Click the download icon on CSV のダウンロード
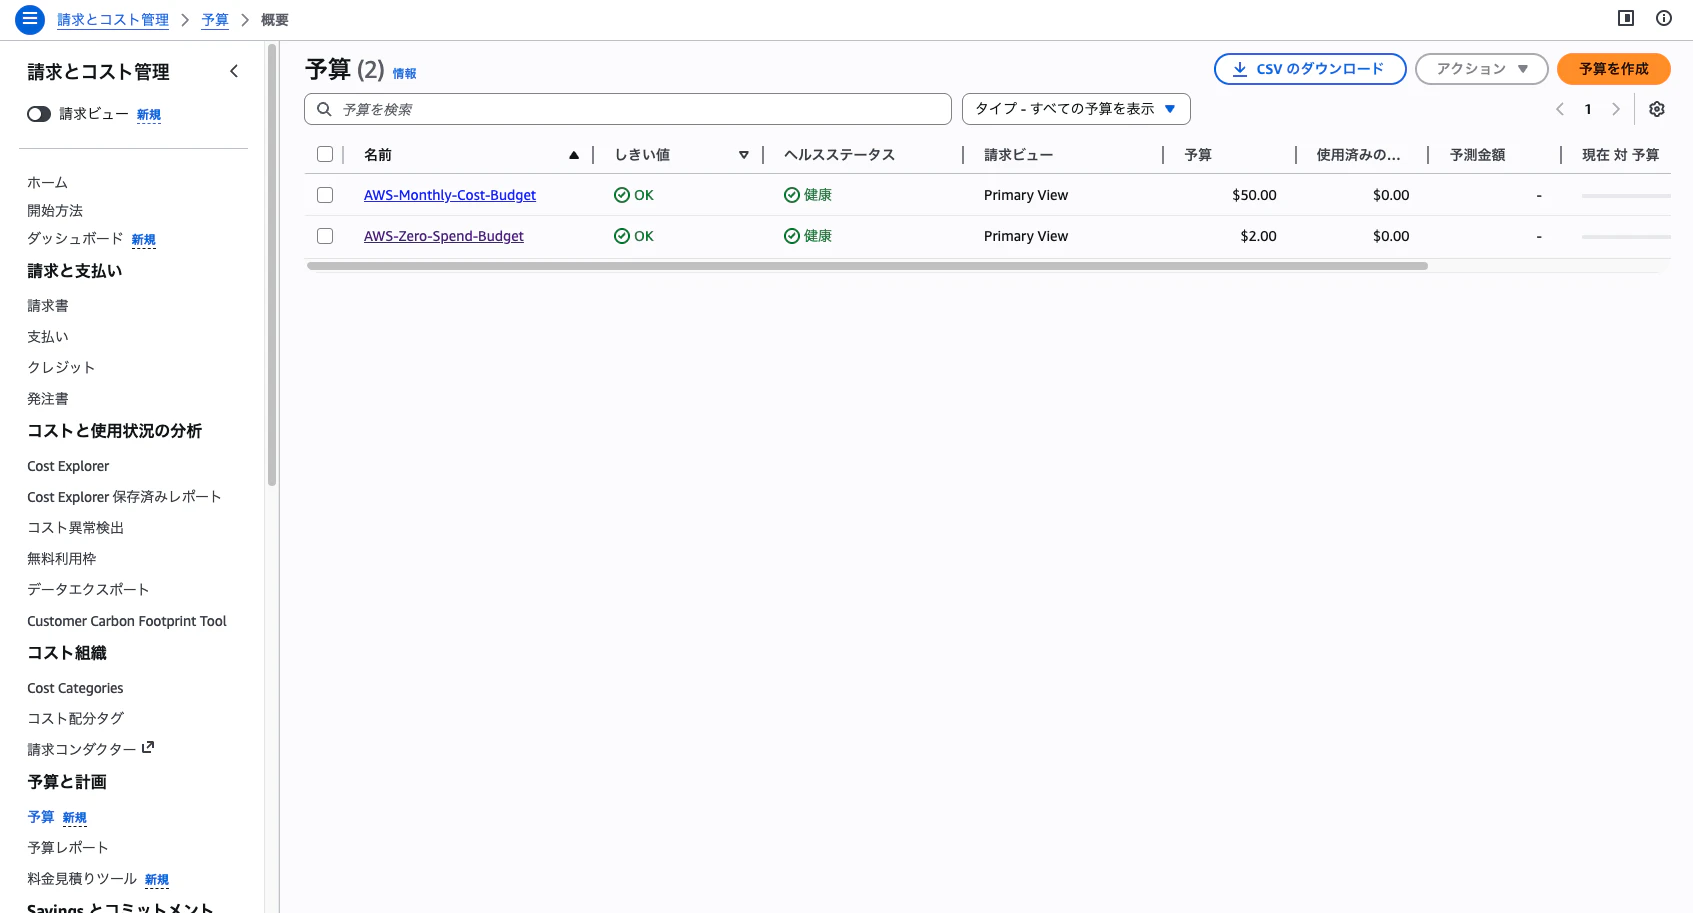The image size is (1693, 913). click(1239, 69)
